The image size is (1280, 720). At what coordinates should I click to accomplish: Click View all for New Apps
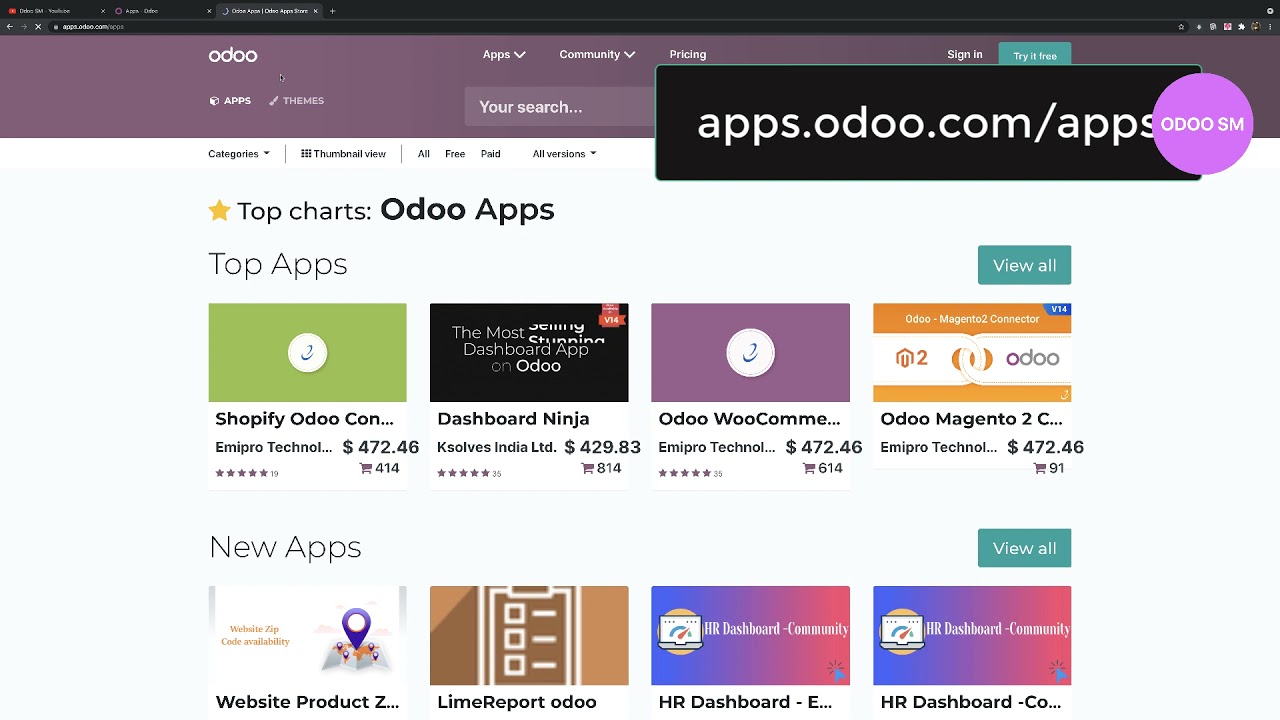[1024, 548]
